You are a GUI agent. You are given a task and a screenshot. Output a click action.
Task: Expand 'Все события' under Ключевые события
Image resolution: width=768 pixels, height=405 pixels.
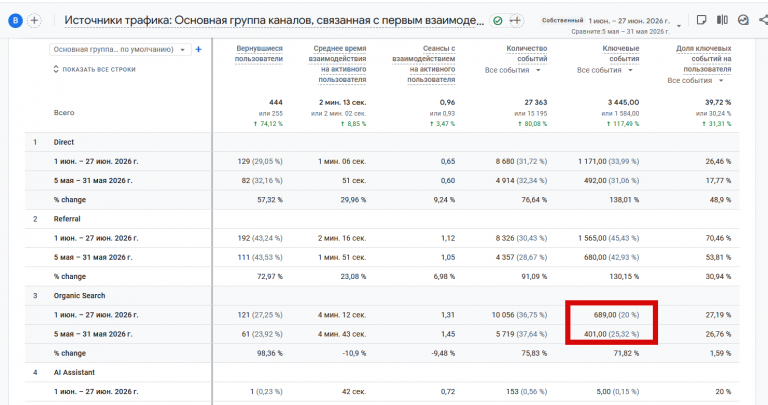tap(605, 70)
